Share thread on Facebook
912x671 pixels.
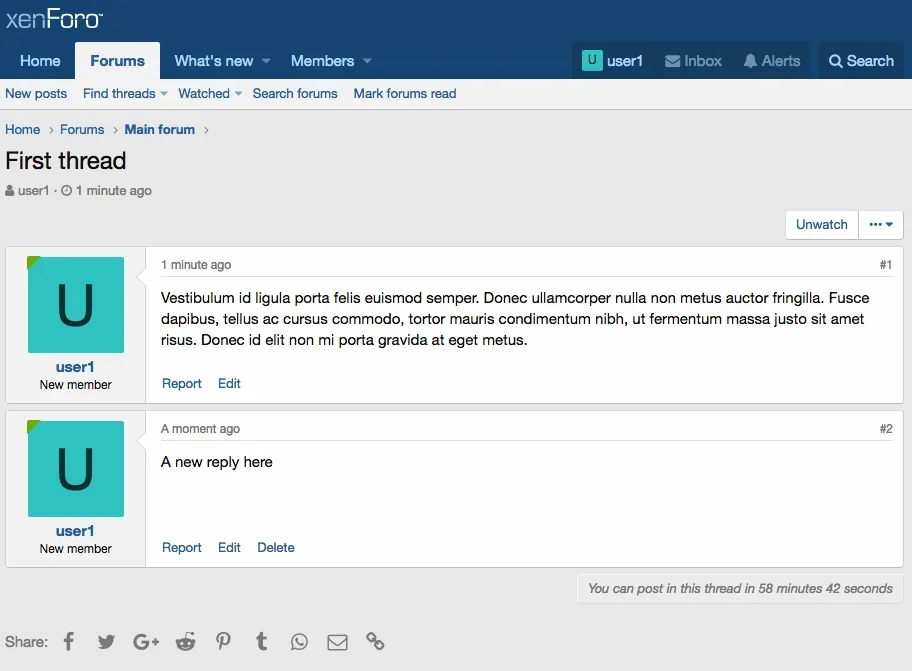pos(69,642)
